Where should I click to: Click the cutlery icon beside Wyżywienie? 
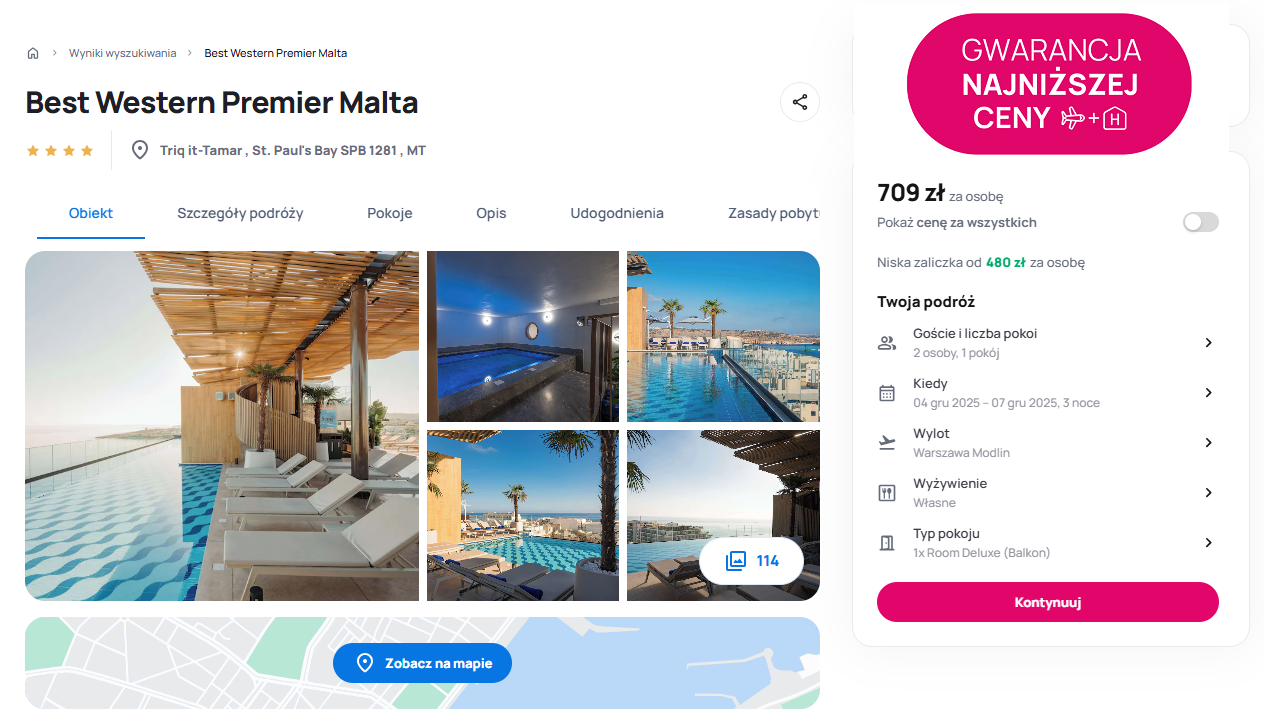point(887,493)
